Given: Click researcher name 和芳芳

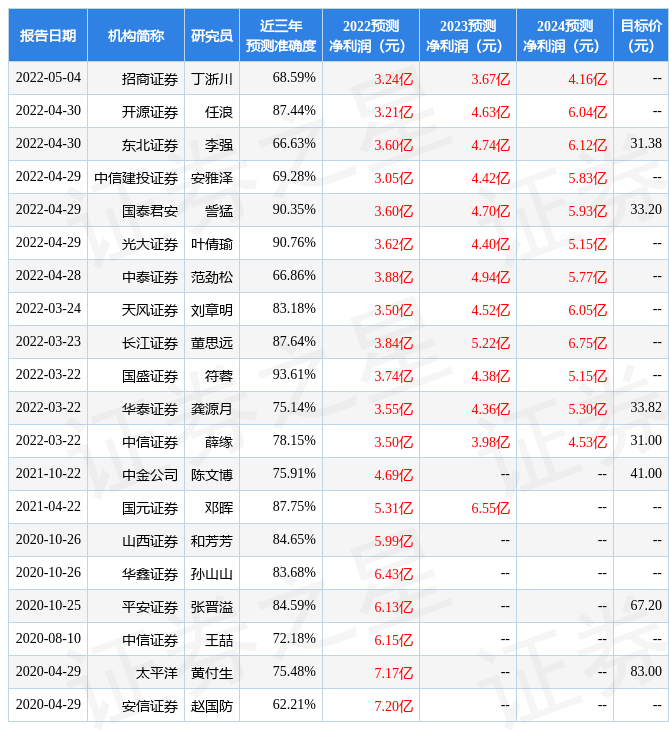Looking at the screenshot, I should click(212, 541).
